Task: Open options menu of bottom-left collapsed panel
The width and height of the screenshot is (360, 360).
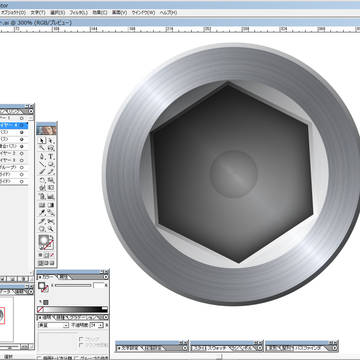Action: click(185, 348)
